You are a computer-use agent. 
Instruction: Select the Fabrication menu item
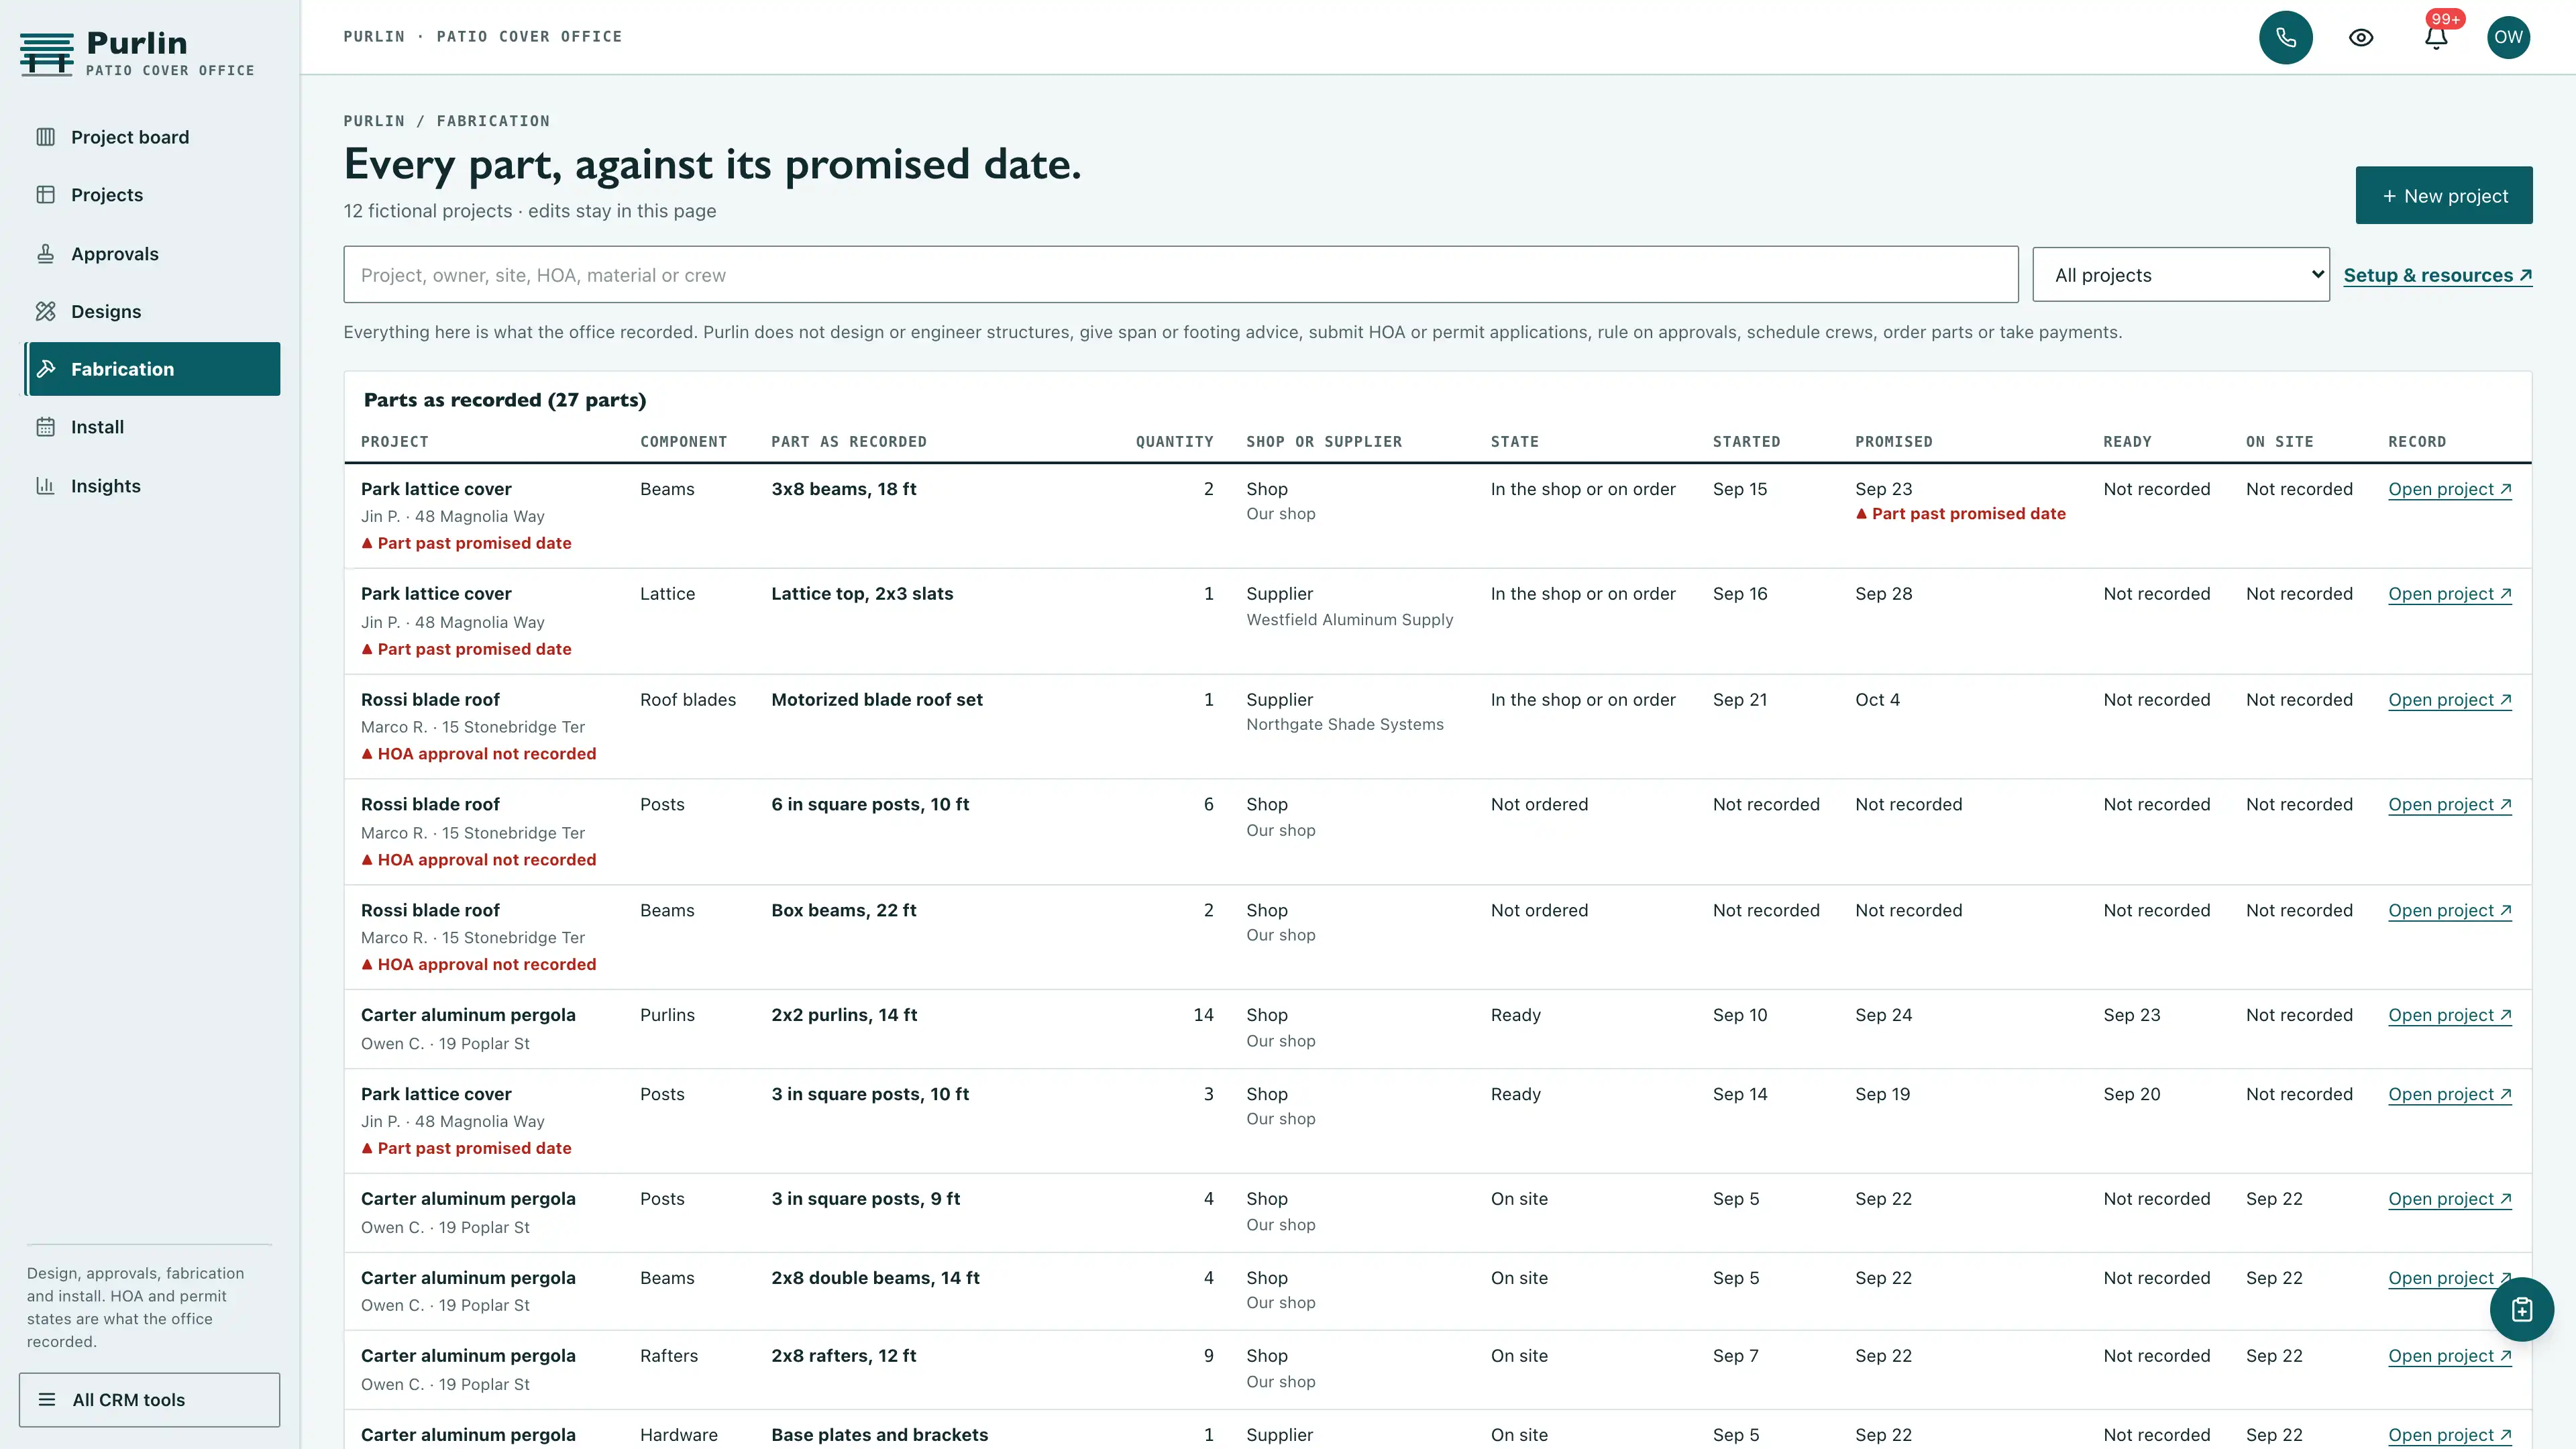click(x=152, y=369)
